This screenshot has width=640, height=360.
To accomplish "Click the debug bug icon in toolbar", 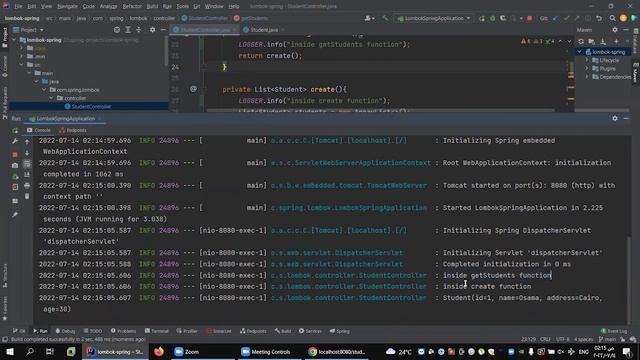I will pyautogui.click(x=493, y=18).
